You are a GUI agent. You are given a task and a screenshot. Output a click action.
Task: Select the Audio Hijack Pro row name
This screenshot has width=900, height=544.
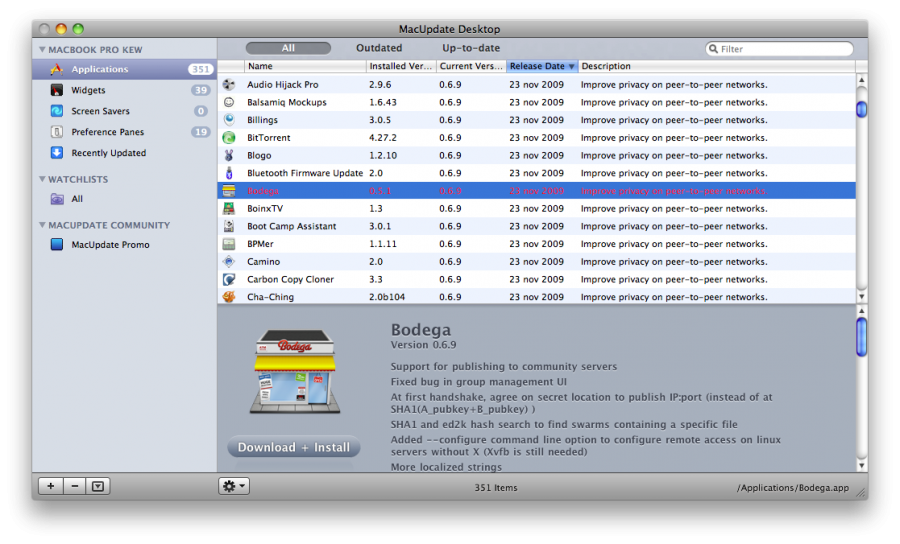[x=282, y=84]
